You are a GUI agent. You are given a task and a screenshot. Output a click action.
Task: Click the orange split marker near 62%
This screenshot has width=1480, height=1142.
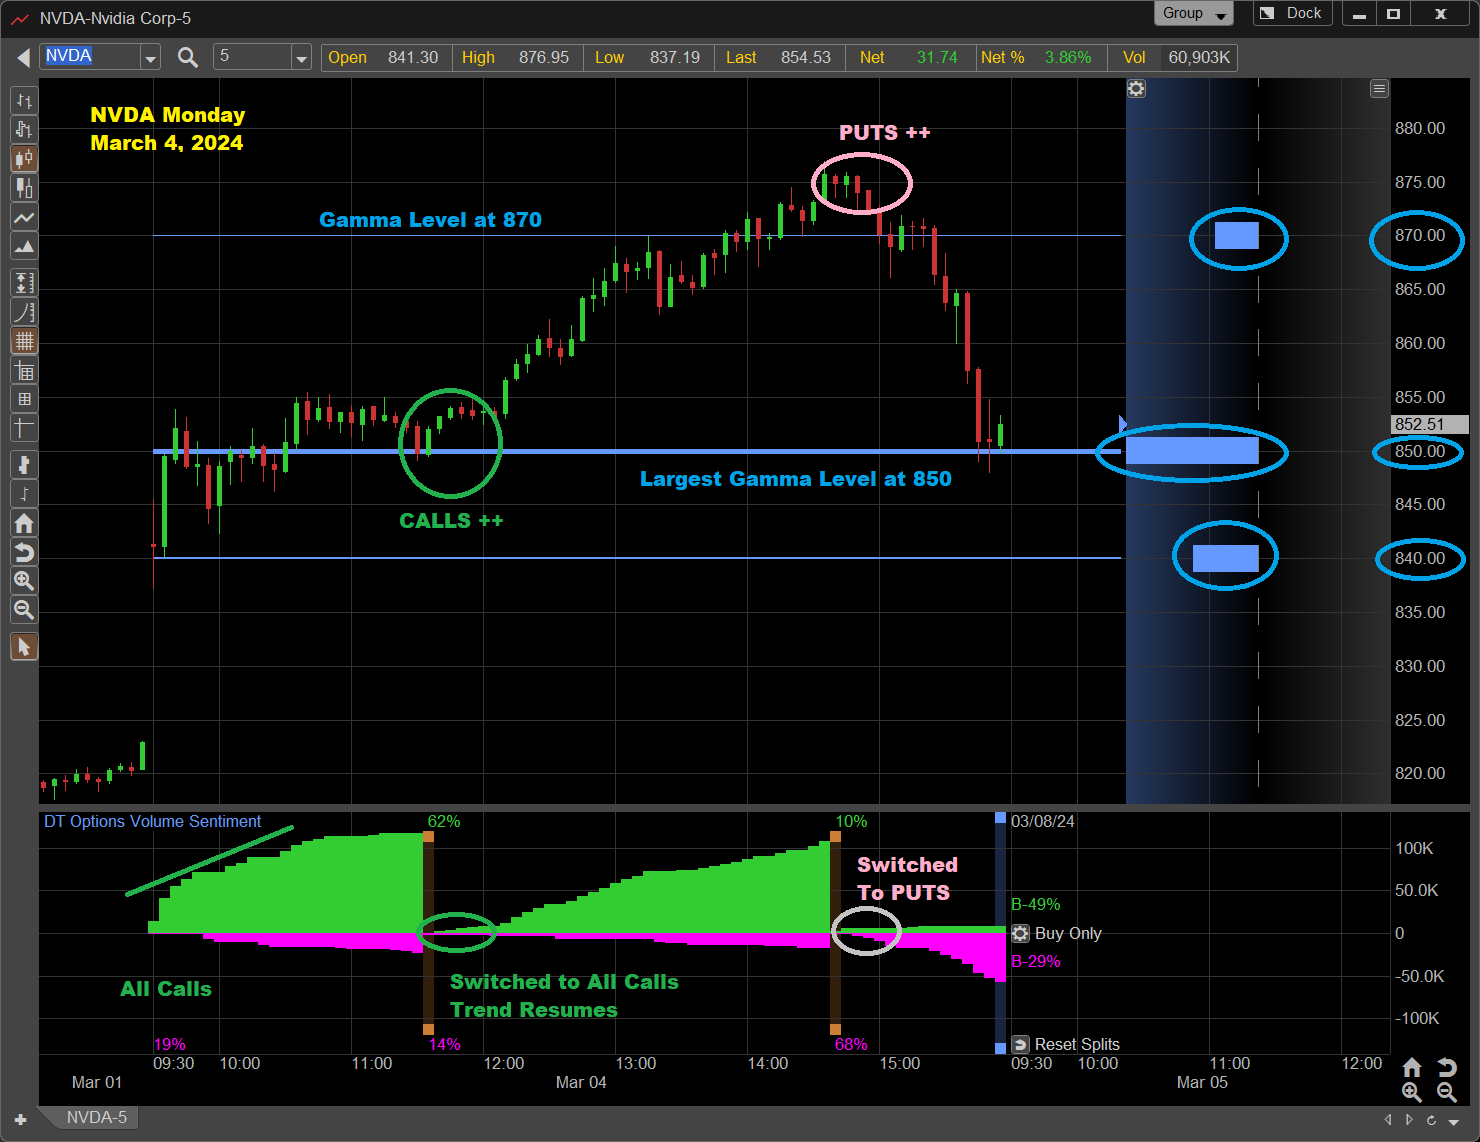click(428, 836)
